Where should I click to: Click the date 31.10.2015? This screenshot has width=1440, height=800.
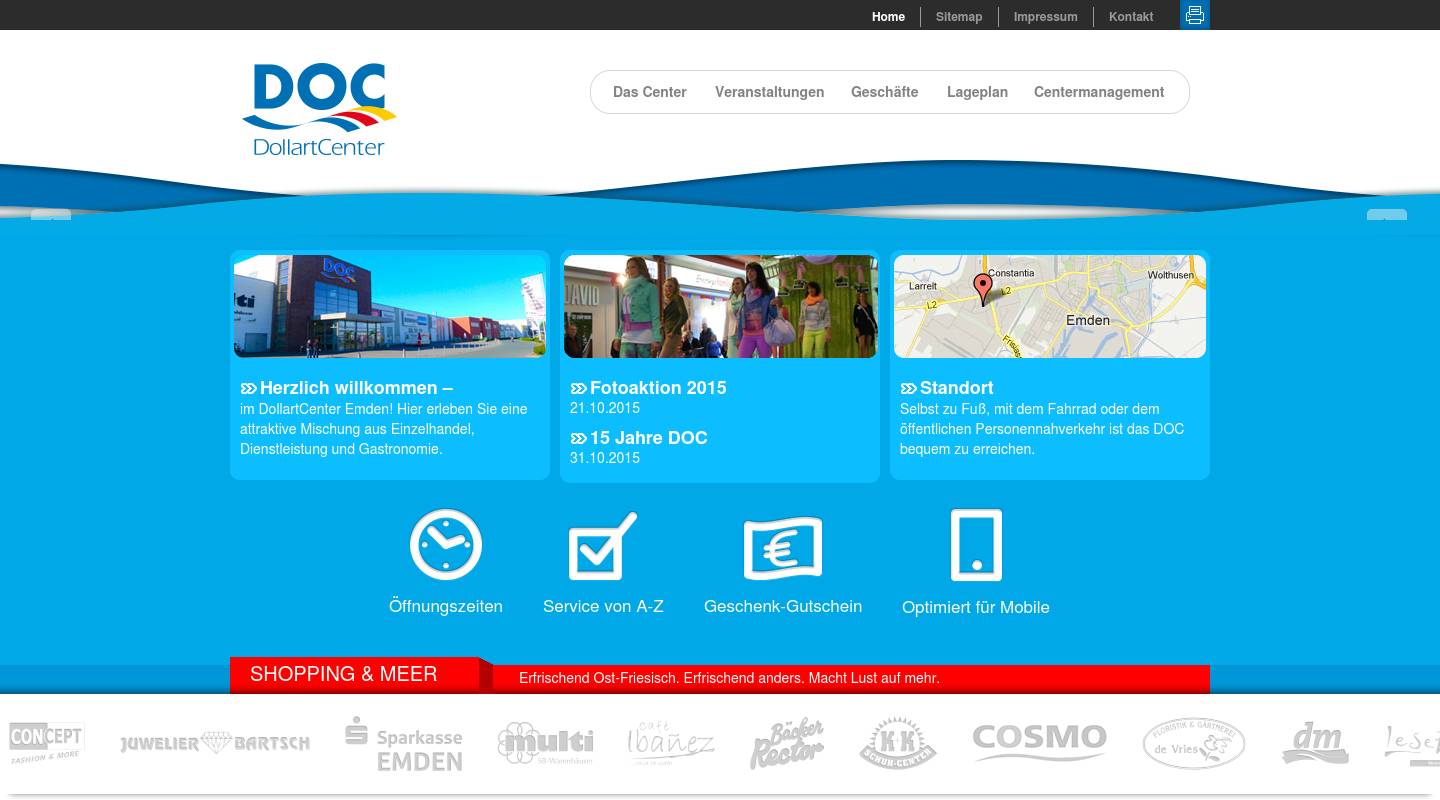(605, 458)
